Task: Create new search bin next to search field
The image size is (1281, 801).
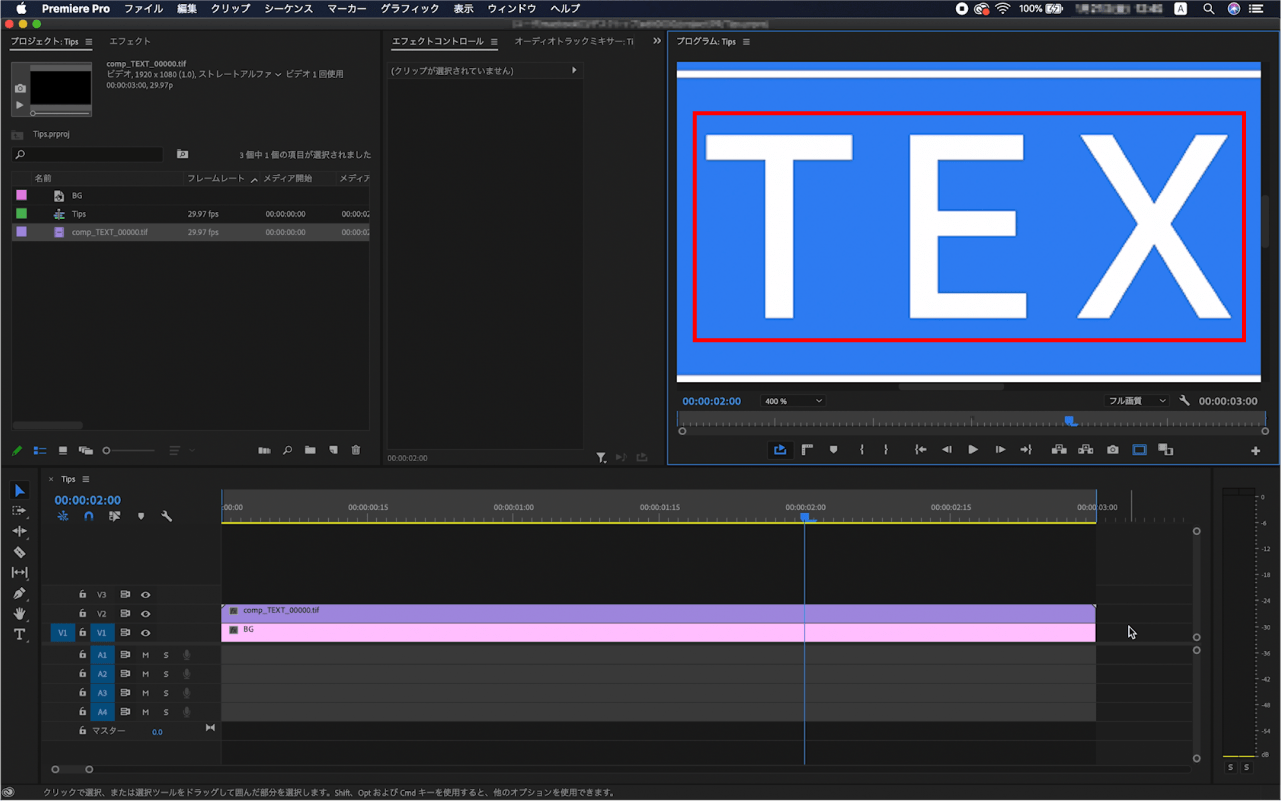Action: pos(182,155)
